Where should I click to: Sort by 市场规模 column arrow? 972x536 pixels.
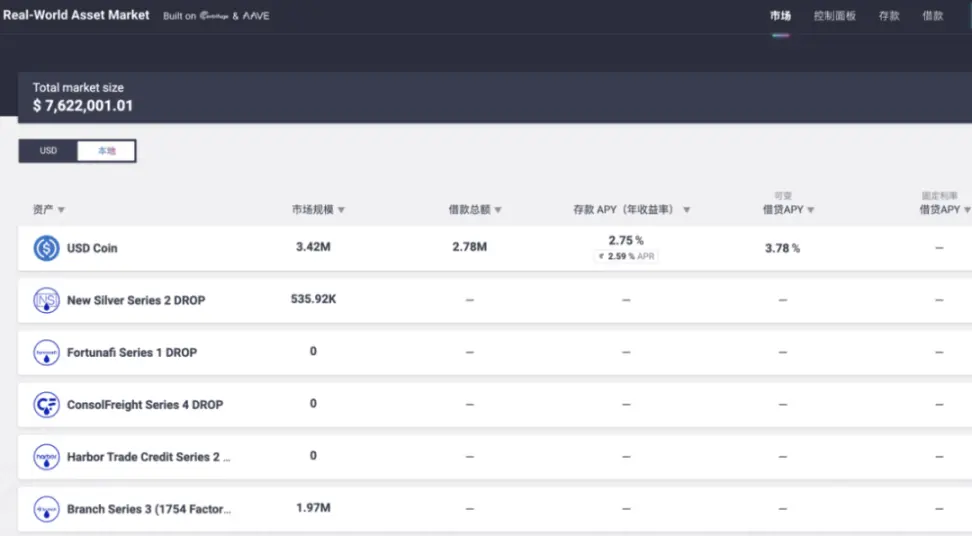pos(341,209)
